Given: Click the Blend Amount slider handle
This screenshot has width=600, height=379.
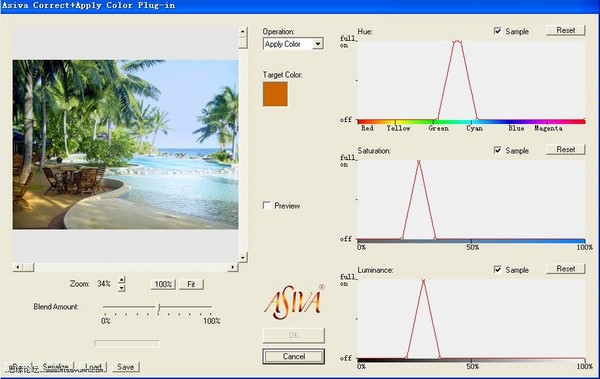Looking at the screenshot, I should [159, 307].
